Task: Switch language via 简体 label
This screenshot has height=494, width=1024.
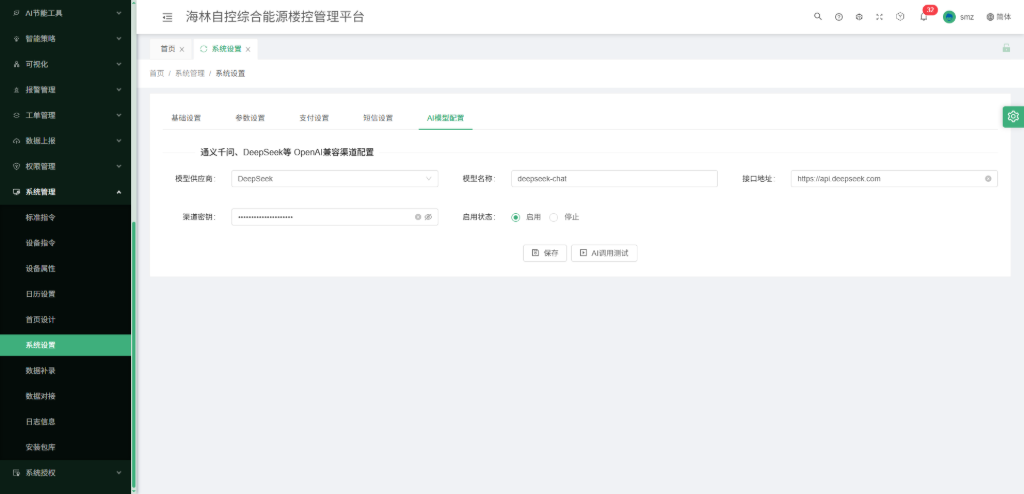Action: tap(1004, 17)
